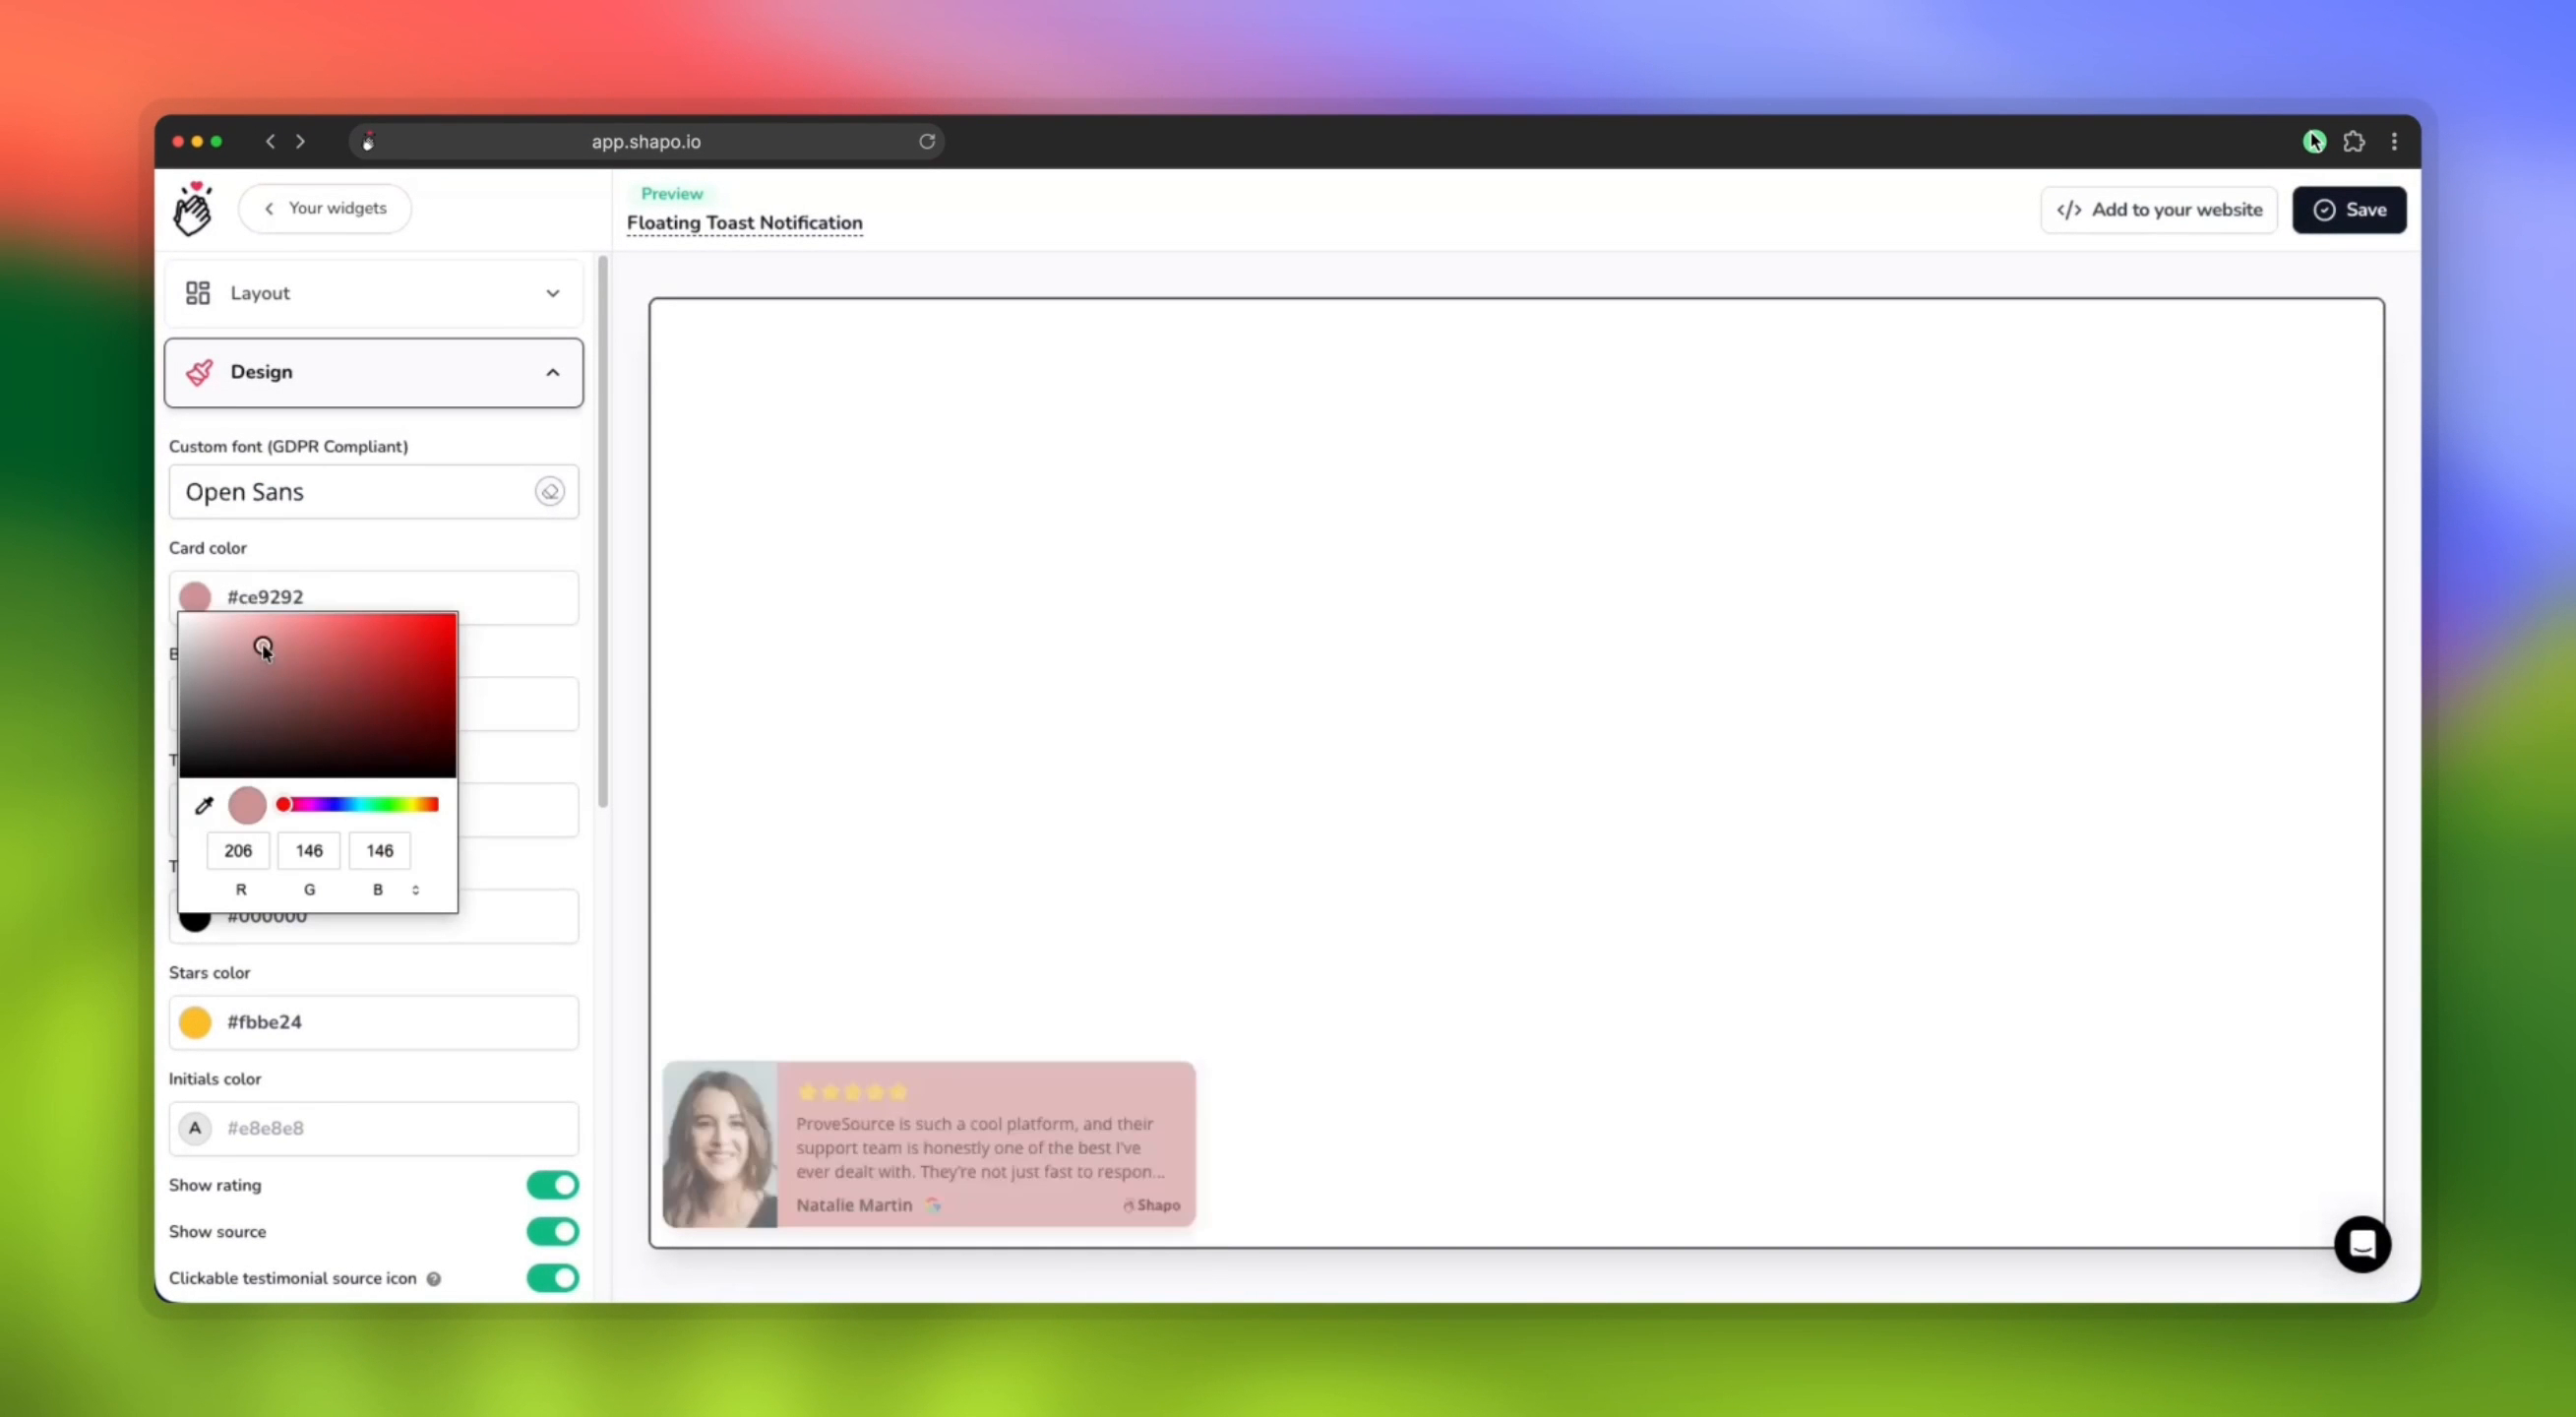Switch the color model from RGB
This screenshot has height=1417, width=2576.
point(416,888)
